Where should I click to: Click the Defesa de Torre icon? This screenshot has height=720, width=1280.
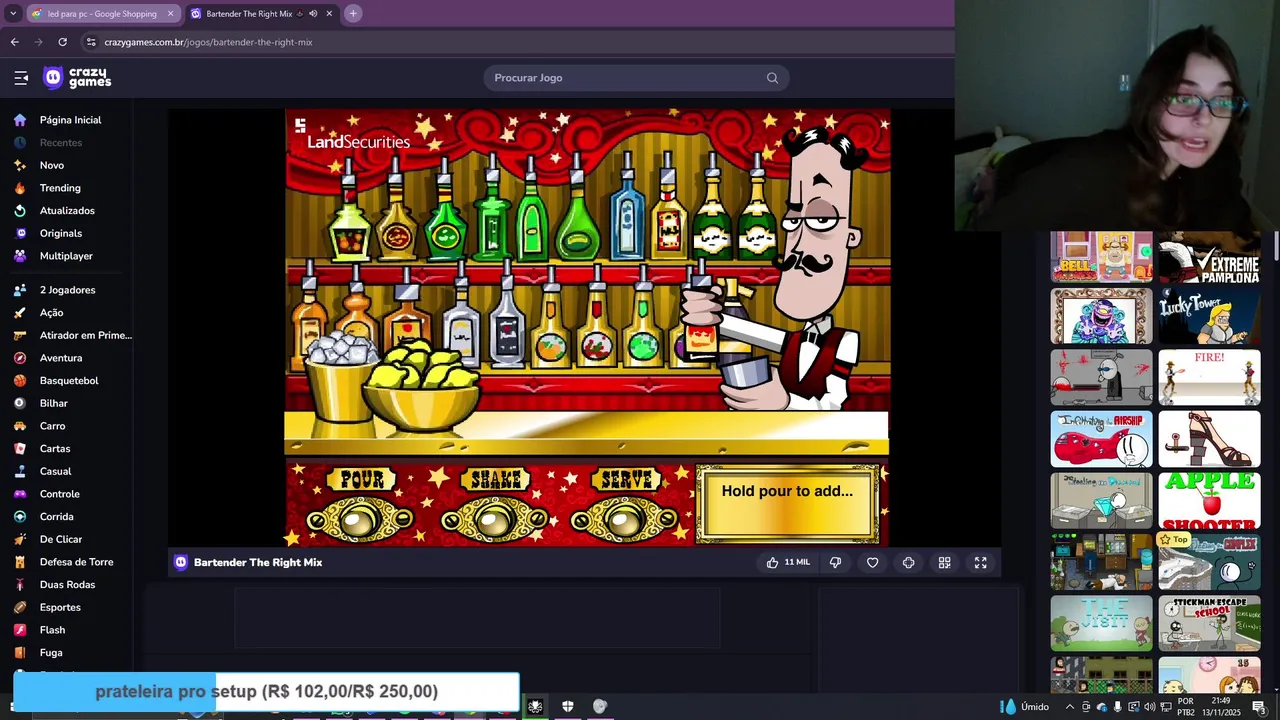(20, 562)
